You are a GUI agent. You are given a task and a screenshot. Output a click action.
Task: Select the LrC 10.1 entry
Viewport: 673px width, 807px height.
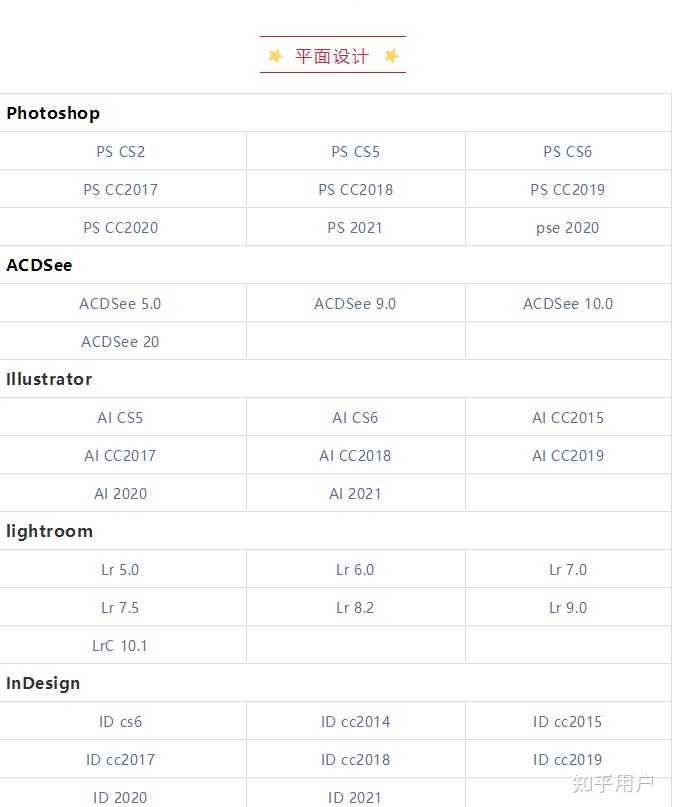pos(120,646)
